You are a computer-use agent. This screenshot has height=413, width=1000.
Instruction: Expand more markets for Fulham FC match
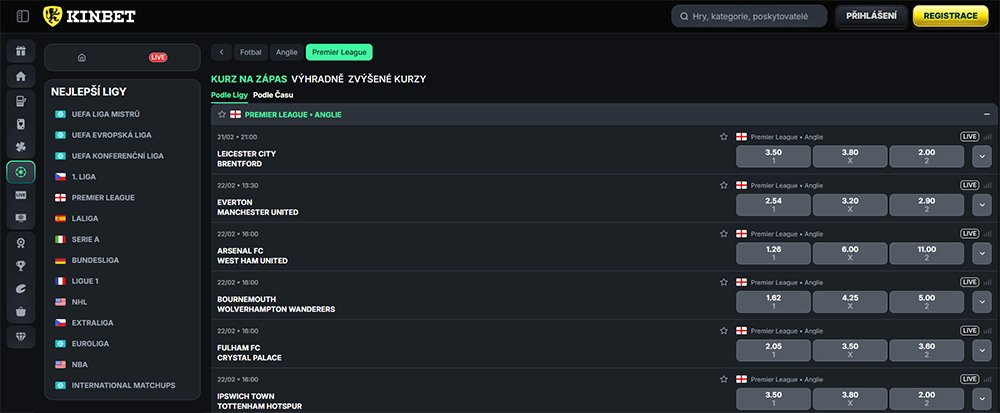tap(982, 351)
